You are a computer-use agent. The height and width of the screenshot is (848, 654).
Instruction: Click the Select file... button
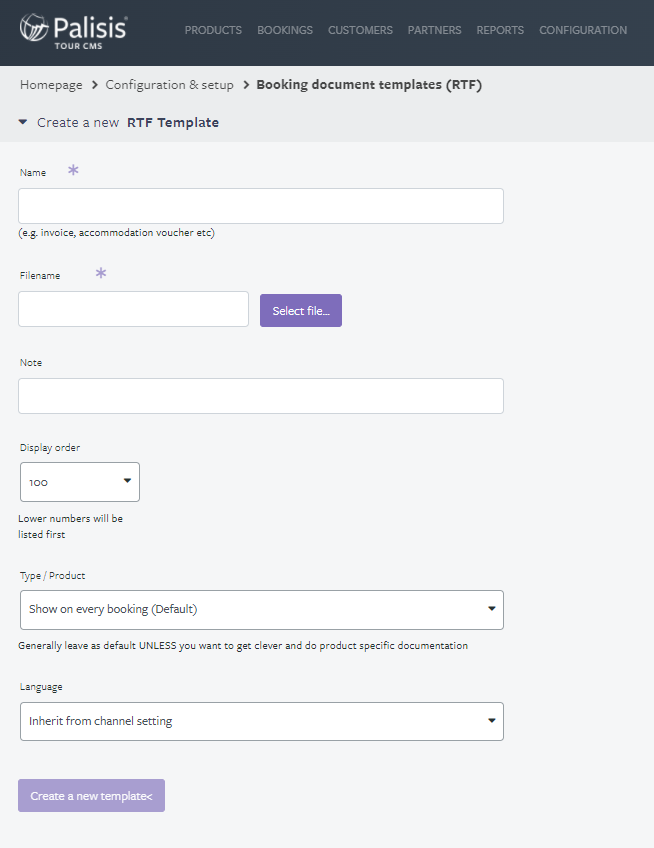click(301, 310)
